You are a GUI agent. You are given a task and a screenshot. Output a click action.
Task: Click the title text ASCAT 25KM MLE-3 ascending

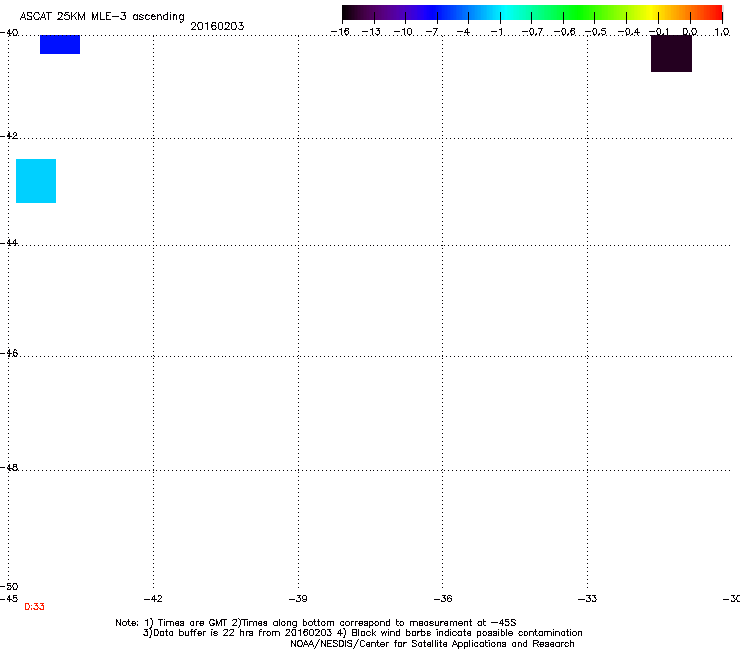pyautogui.click(x=102, y=17)
